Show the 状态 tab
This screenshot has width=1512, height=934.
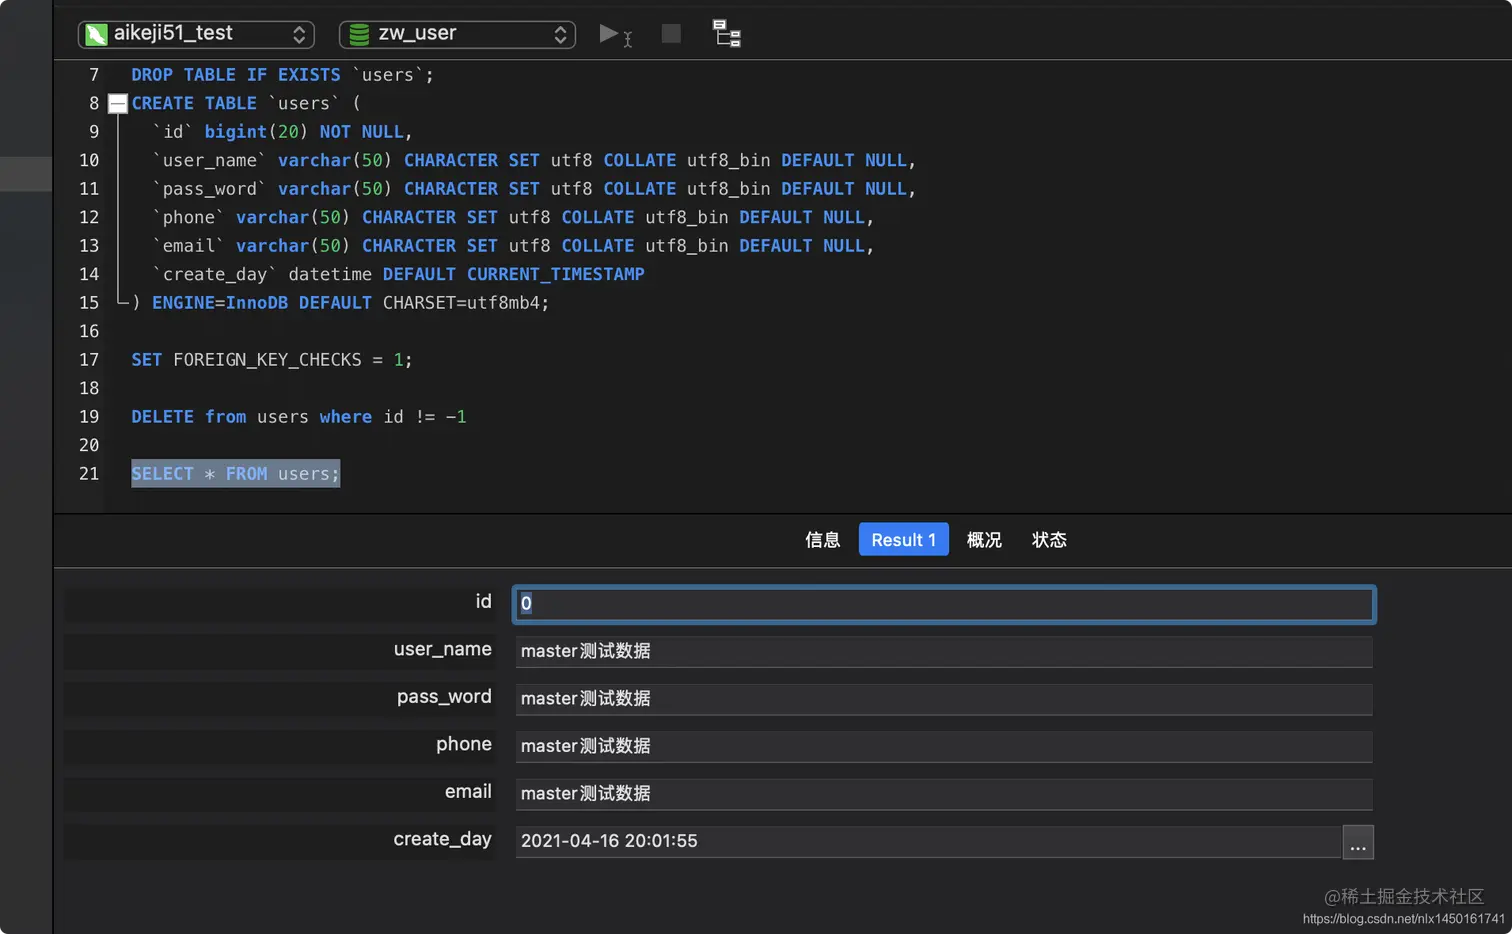click(x=1049, y=540)
